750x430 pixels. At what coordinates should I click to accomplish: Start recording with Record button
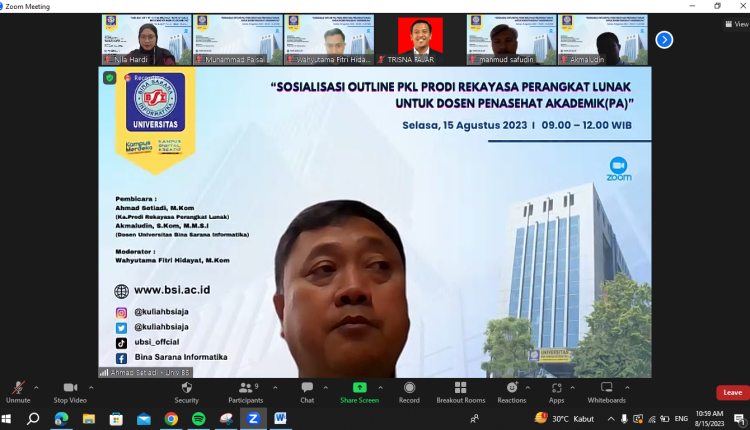click(409, 392)
